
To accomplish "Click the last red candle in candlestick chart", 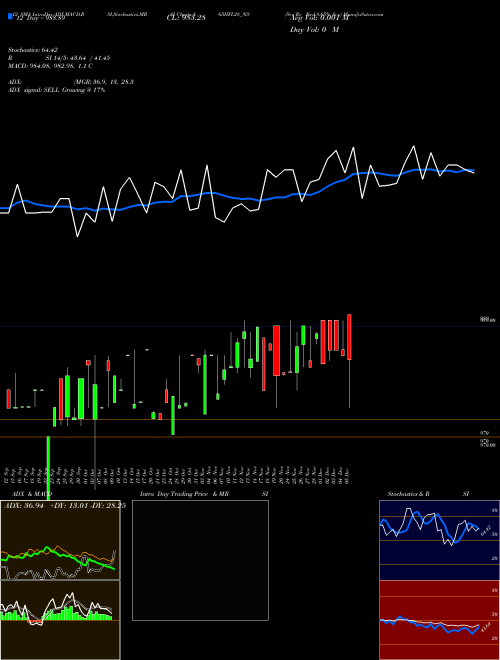I will coord(349,337).
